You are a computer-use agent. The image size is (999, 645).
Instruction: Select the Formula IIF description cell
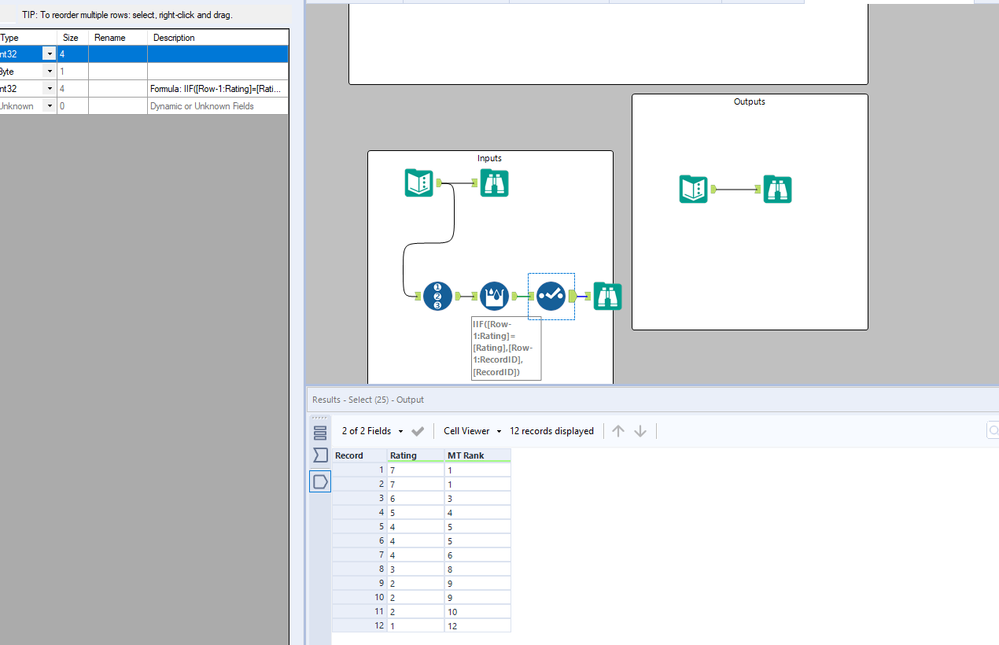pyautogui.click(x=218, y=89)
